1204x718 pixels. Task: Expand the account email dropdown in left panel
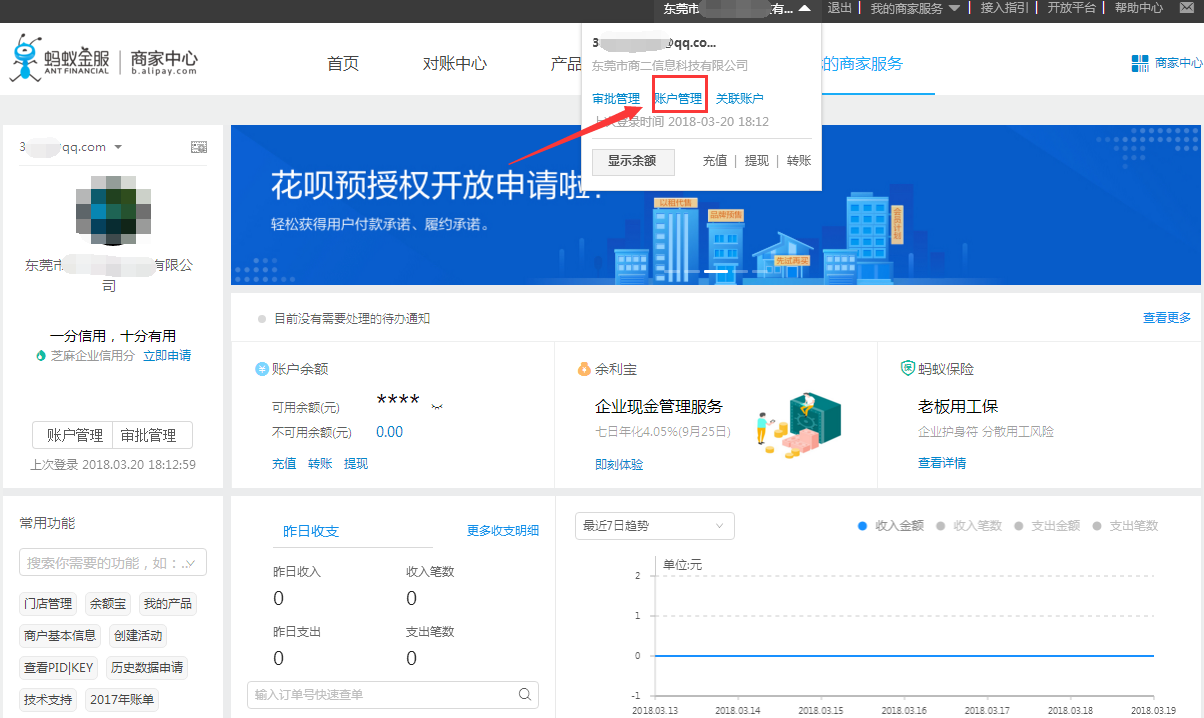[x=118, y=147]
